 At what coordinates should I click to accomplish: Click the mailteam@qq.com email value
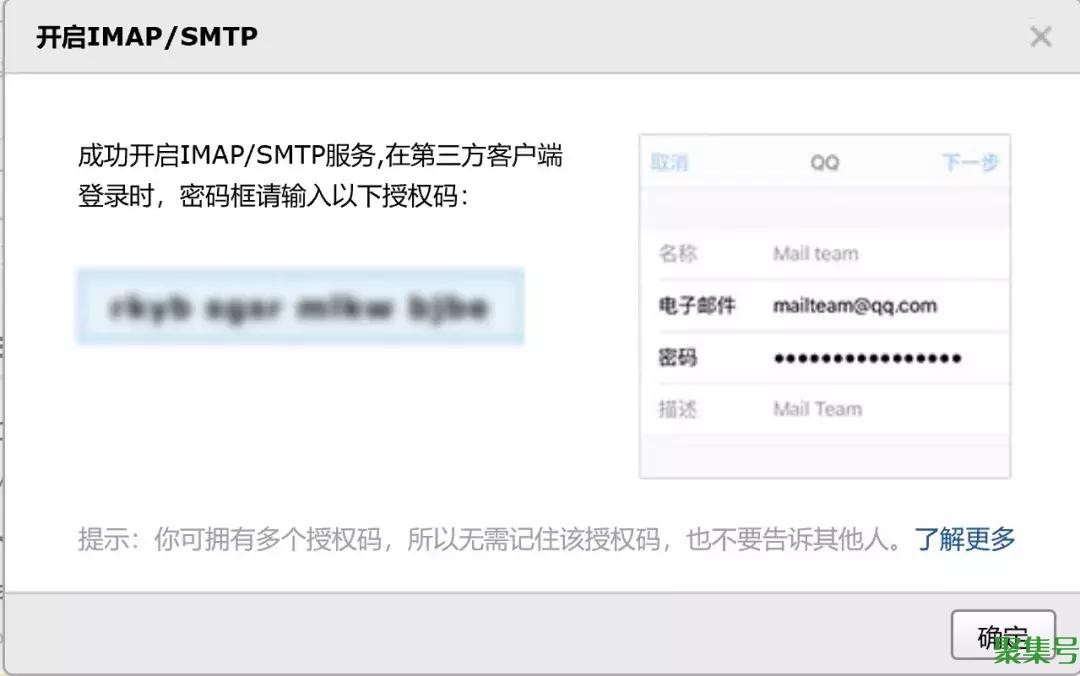pyautogui.click(x=855, y=305)
